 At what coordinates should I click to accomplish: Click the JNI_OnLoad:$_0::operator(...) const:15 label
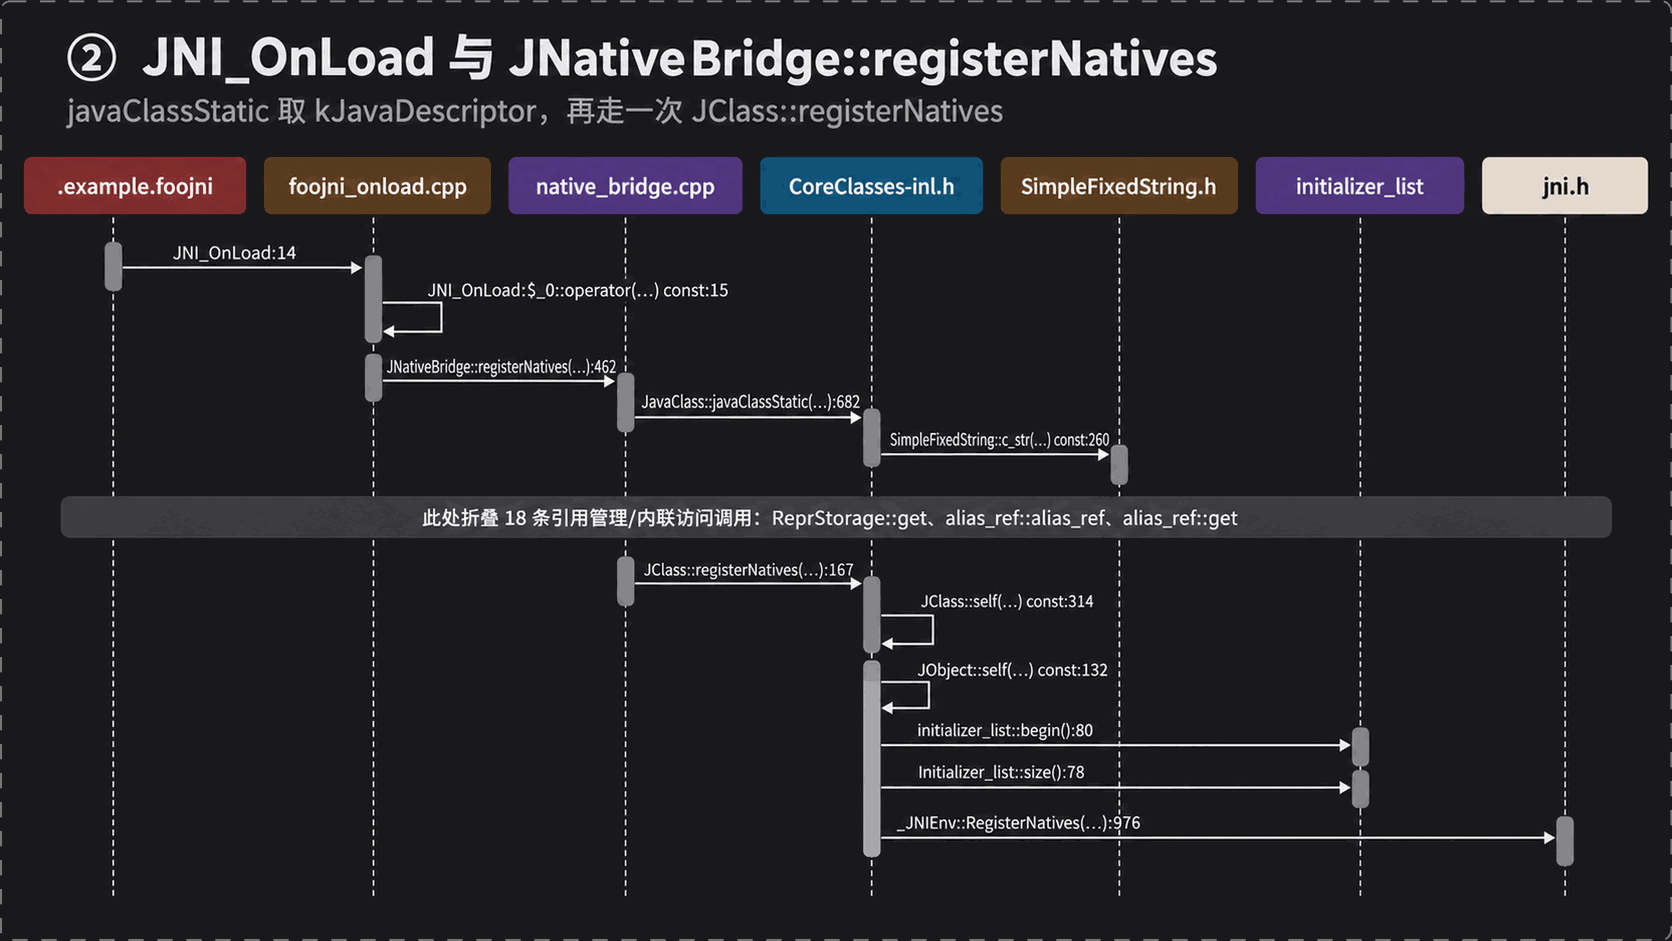[x=578, y=290]
